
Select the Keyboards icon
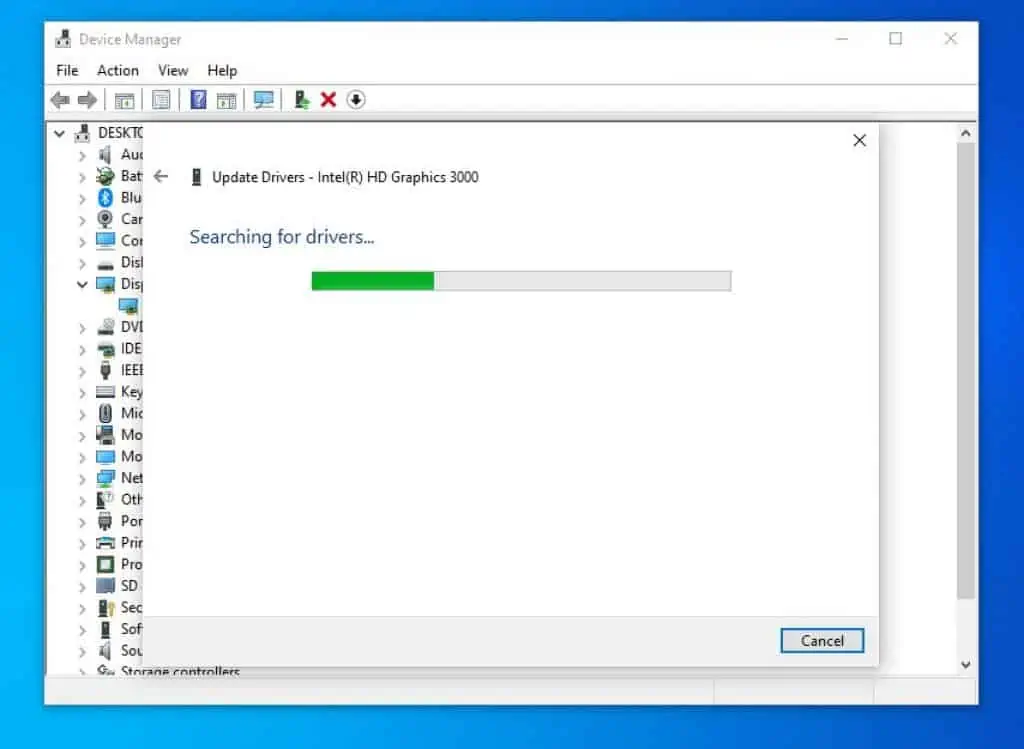105,392
